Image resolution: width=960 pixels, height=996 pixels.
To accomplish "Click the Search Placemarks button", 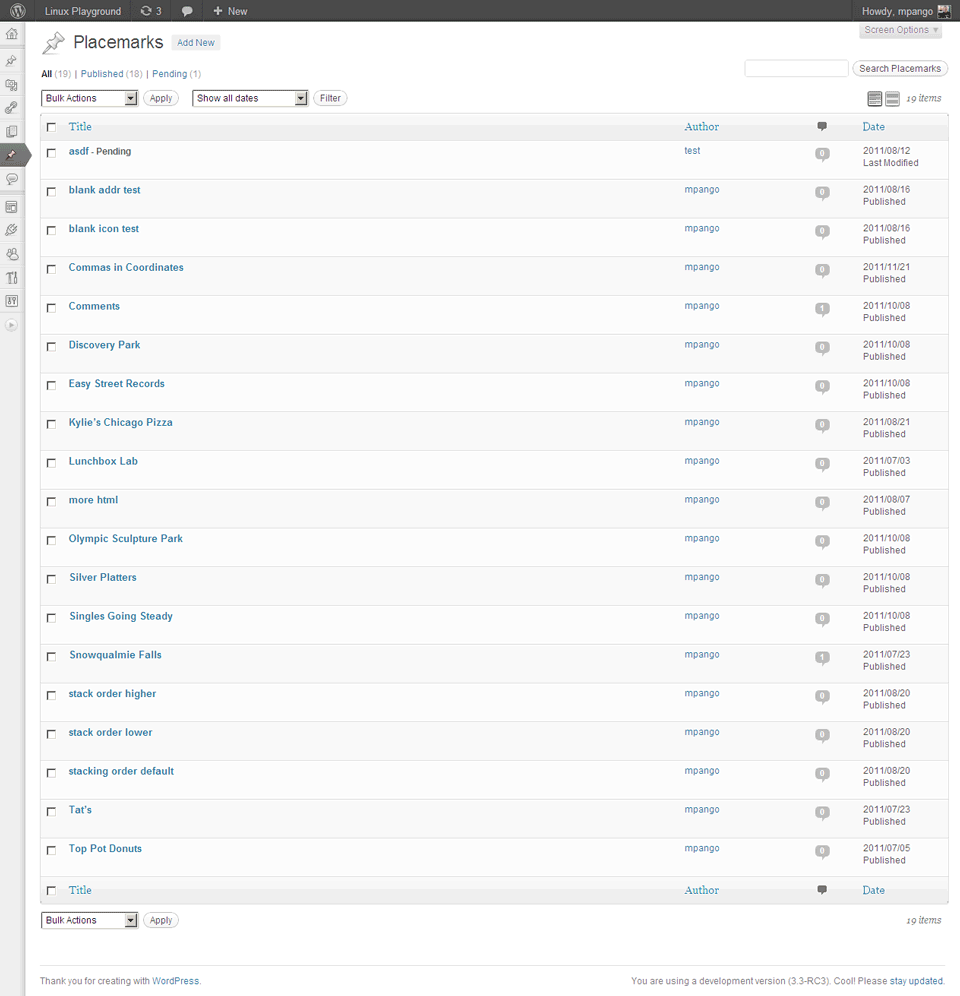I will tap(900, 69).
